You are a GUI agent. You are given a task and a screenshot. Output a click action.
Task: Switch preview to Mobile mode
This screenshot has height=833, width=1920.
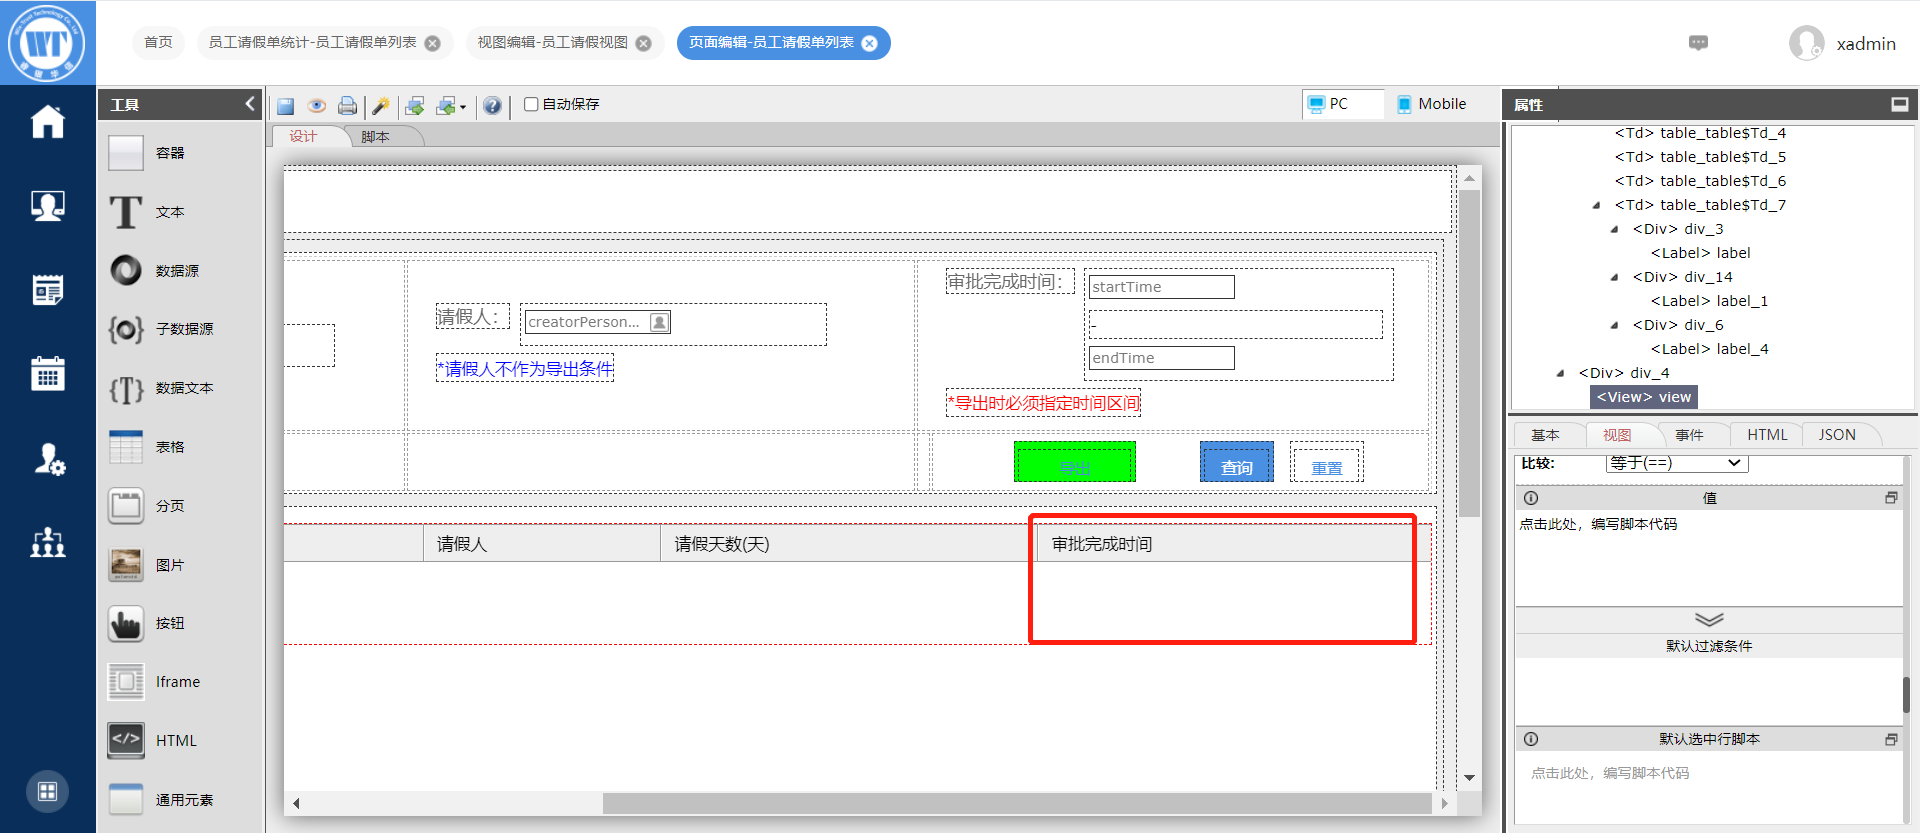coord(1431,104)
